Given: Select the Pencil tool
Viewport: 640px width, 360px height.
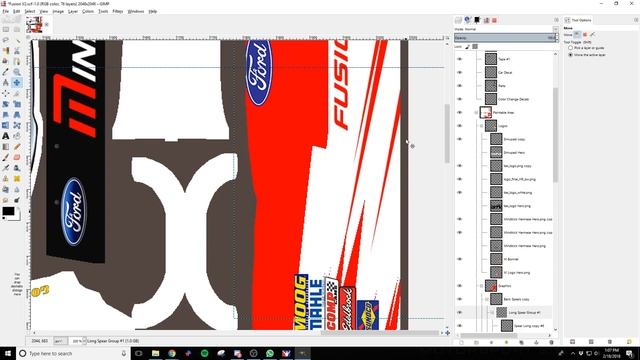Looking at the screenshot, I should point(17,147).
